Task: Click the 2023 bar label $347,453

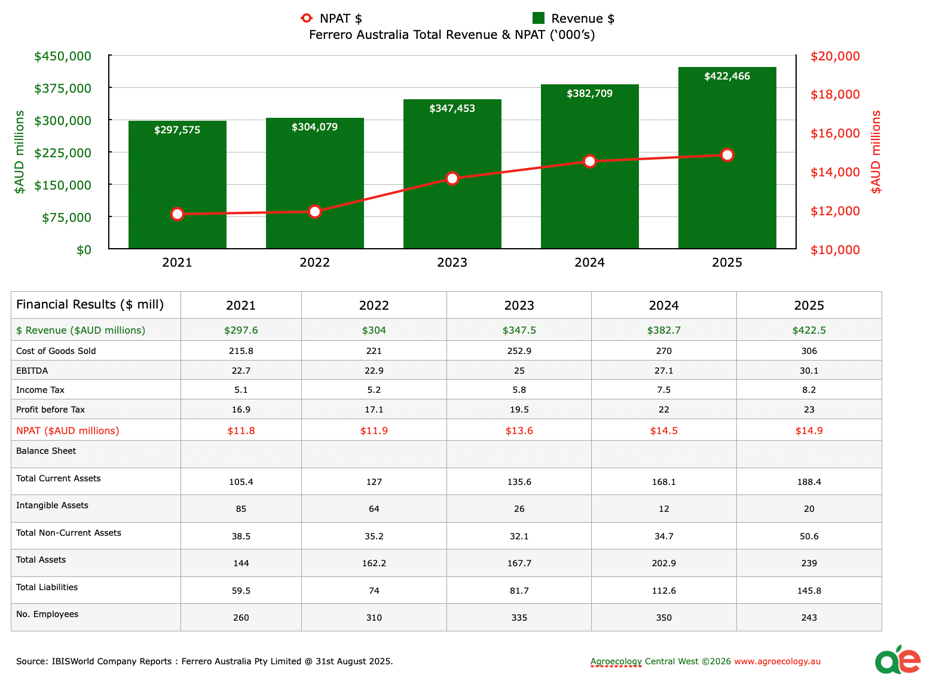Action: coord(452,108)
